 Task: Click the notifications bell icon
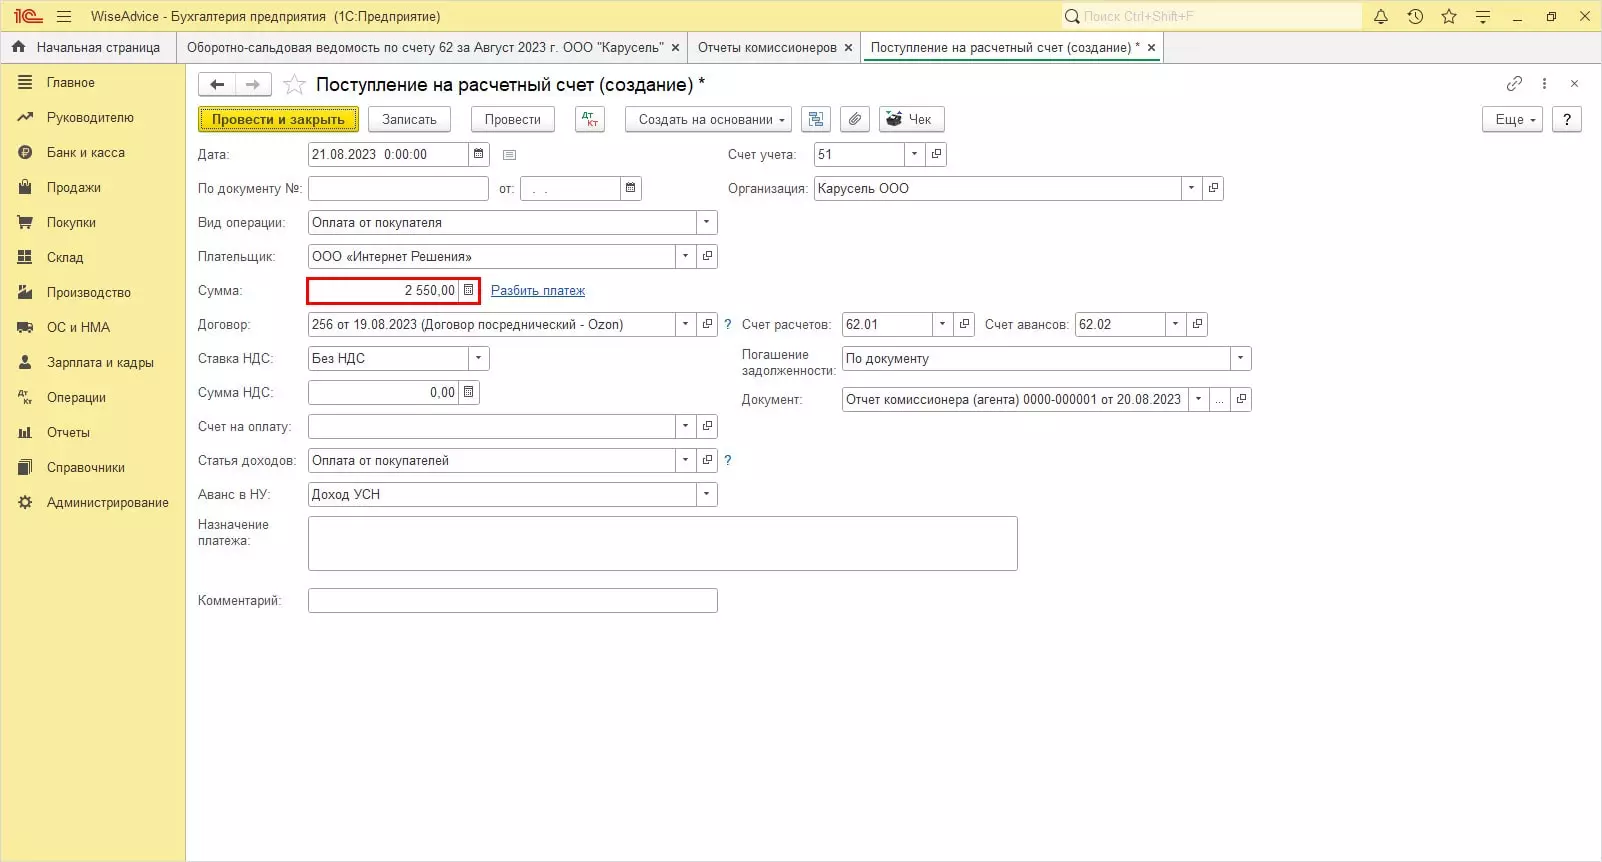[1381, 16]
